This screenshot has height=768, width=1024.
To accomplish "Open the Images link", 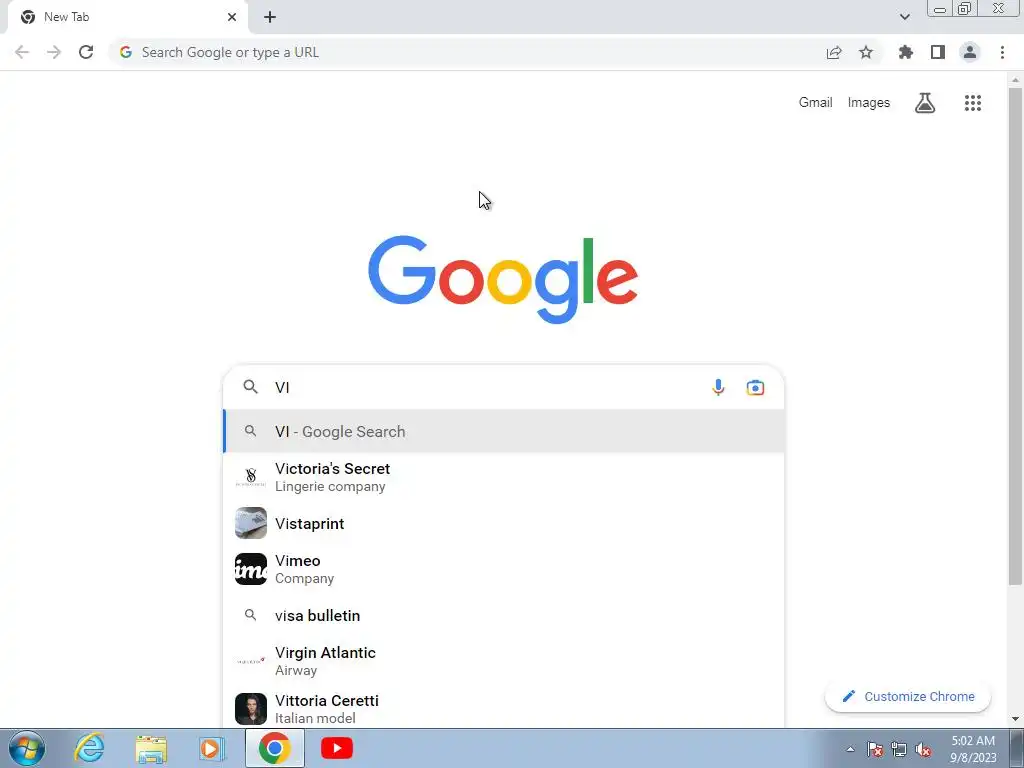I will tap(869, 103).
